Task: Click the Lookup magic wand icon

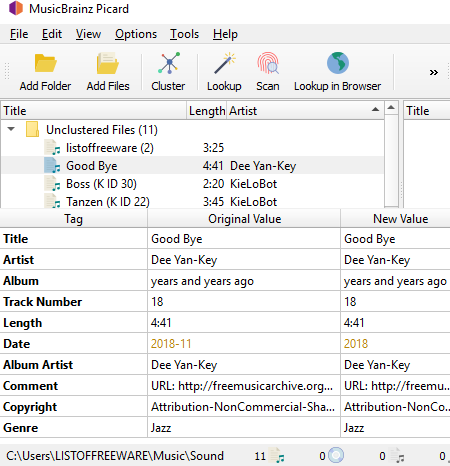Action: pos(224,63)
